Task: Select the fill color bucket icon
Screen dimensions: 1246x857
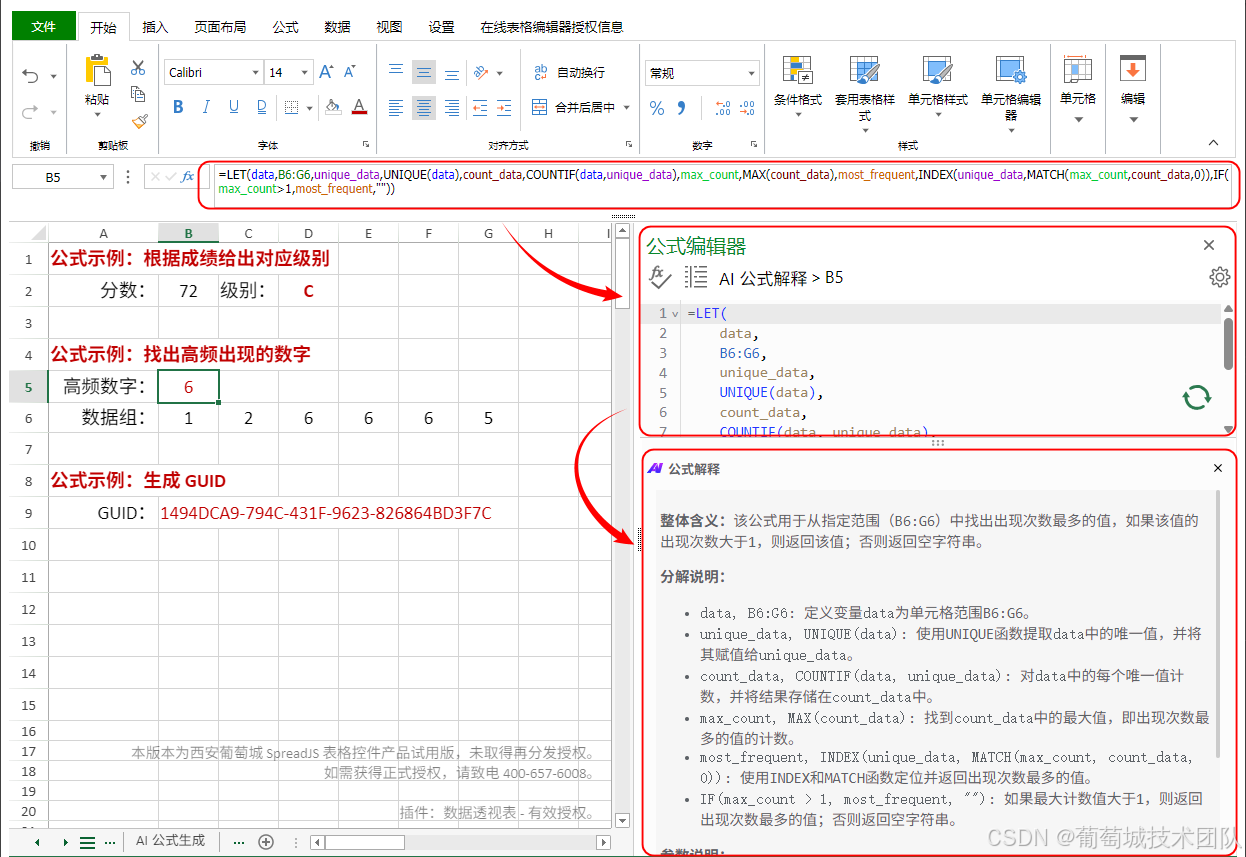Action: [x=333, y=107]
